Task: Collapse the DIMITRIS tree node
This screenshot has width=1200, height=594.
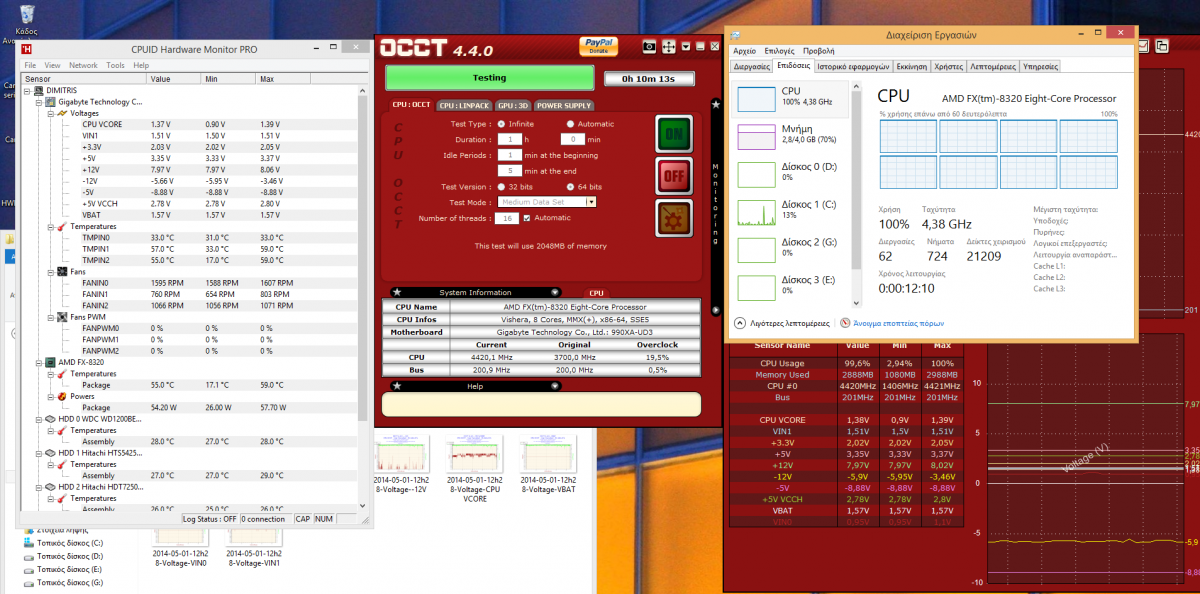Action: [28, 91]
